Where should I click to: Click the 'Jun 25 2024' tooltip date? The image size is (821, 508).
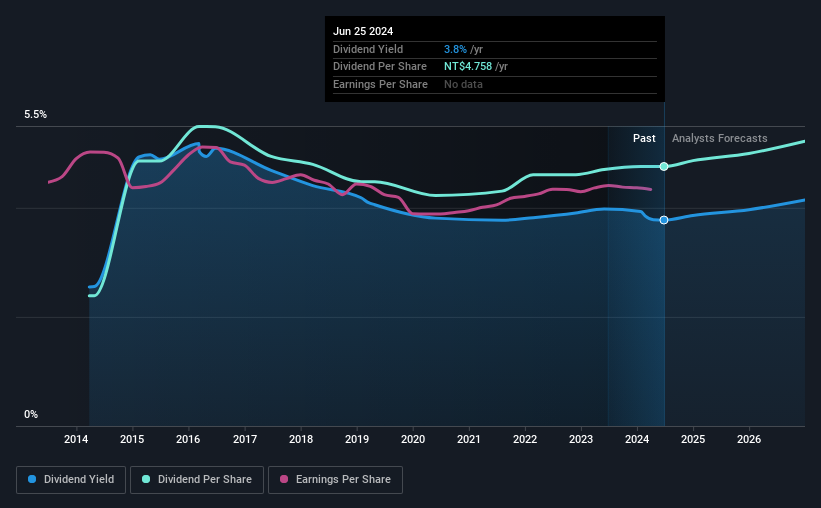point(363,31)
